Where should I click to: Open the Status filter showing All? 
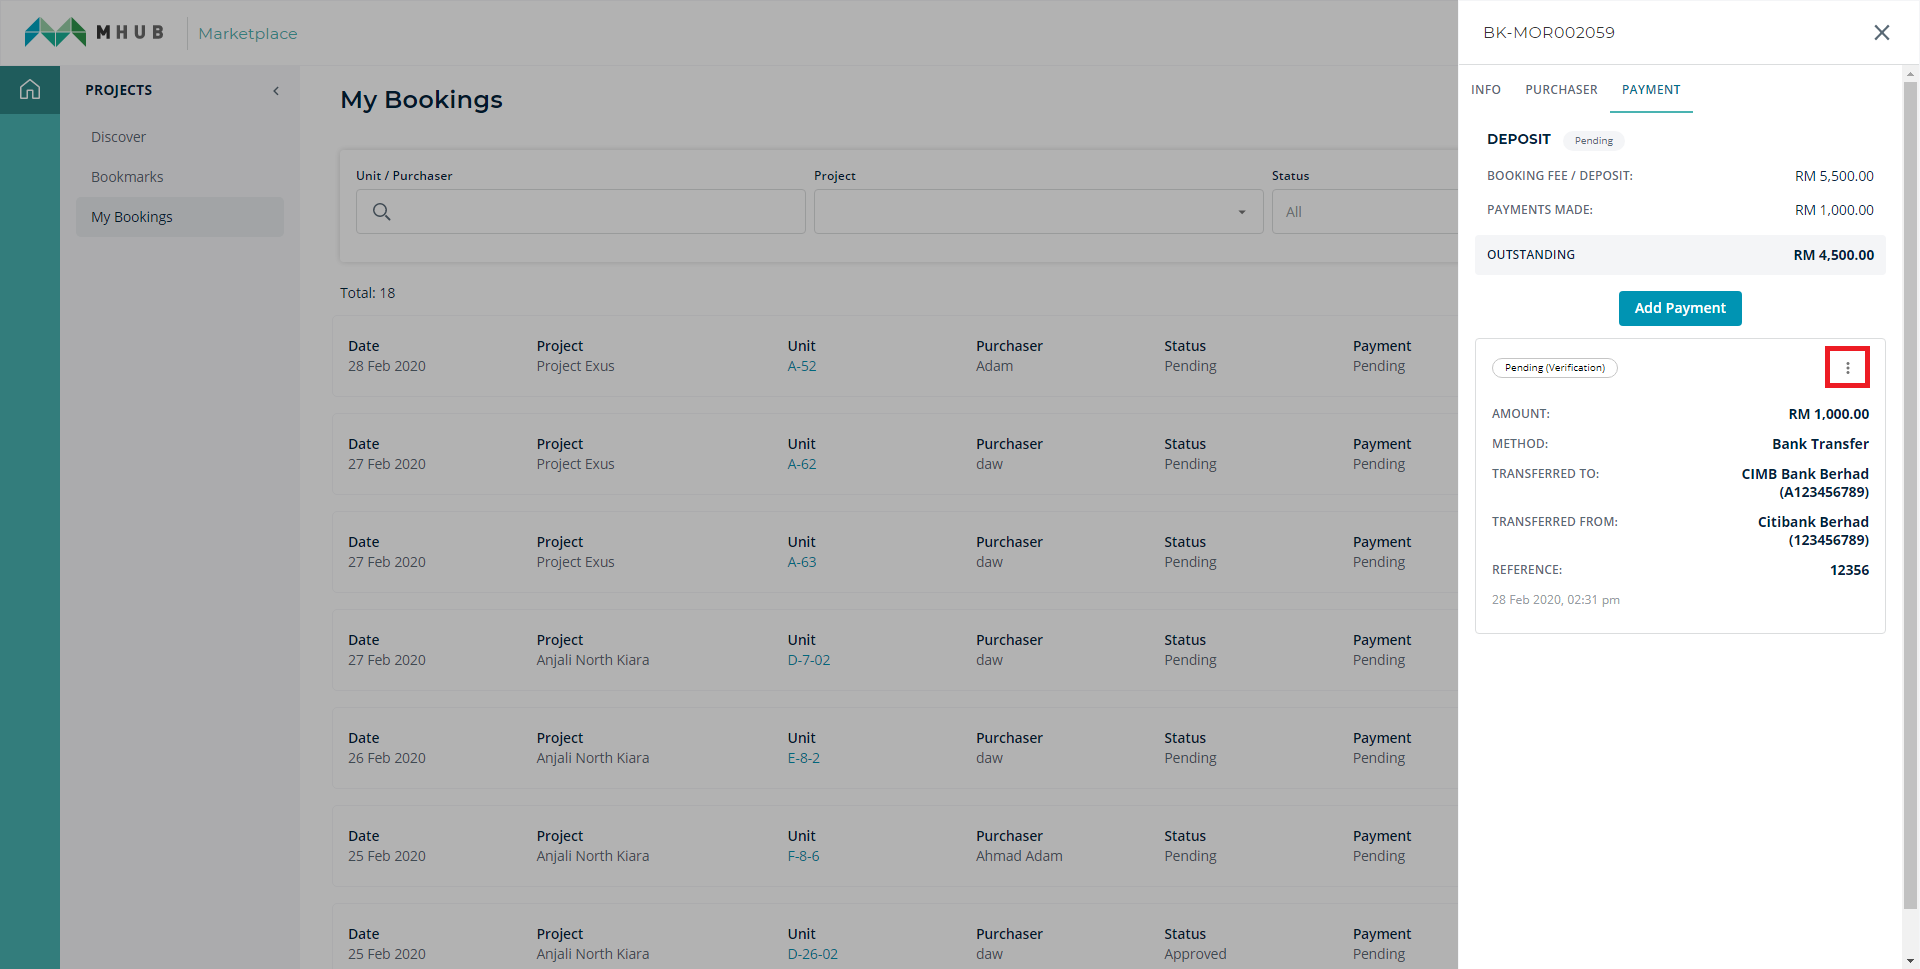point(1365,212)
